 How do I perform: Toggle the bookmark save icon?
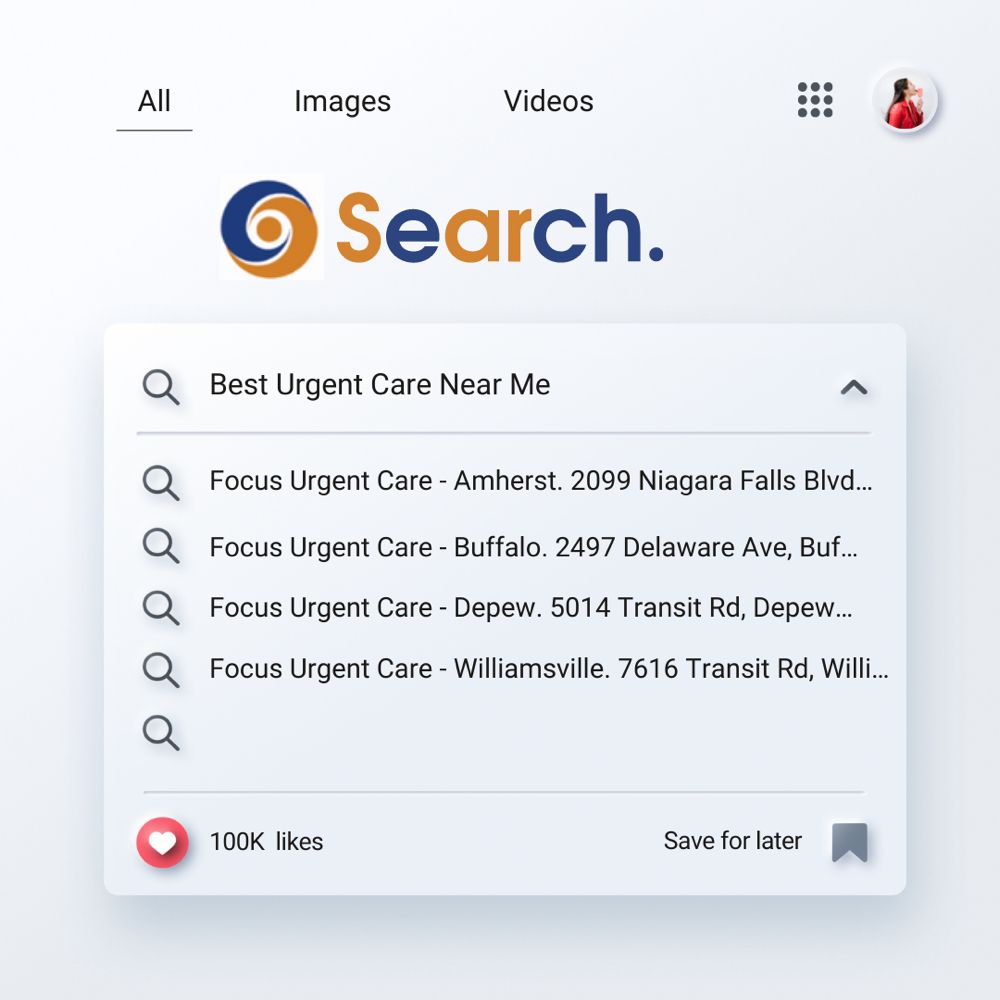coord(849,842)
